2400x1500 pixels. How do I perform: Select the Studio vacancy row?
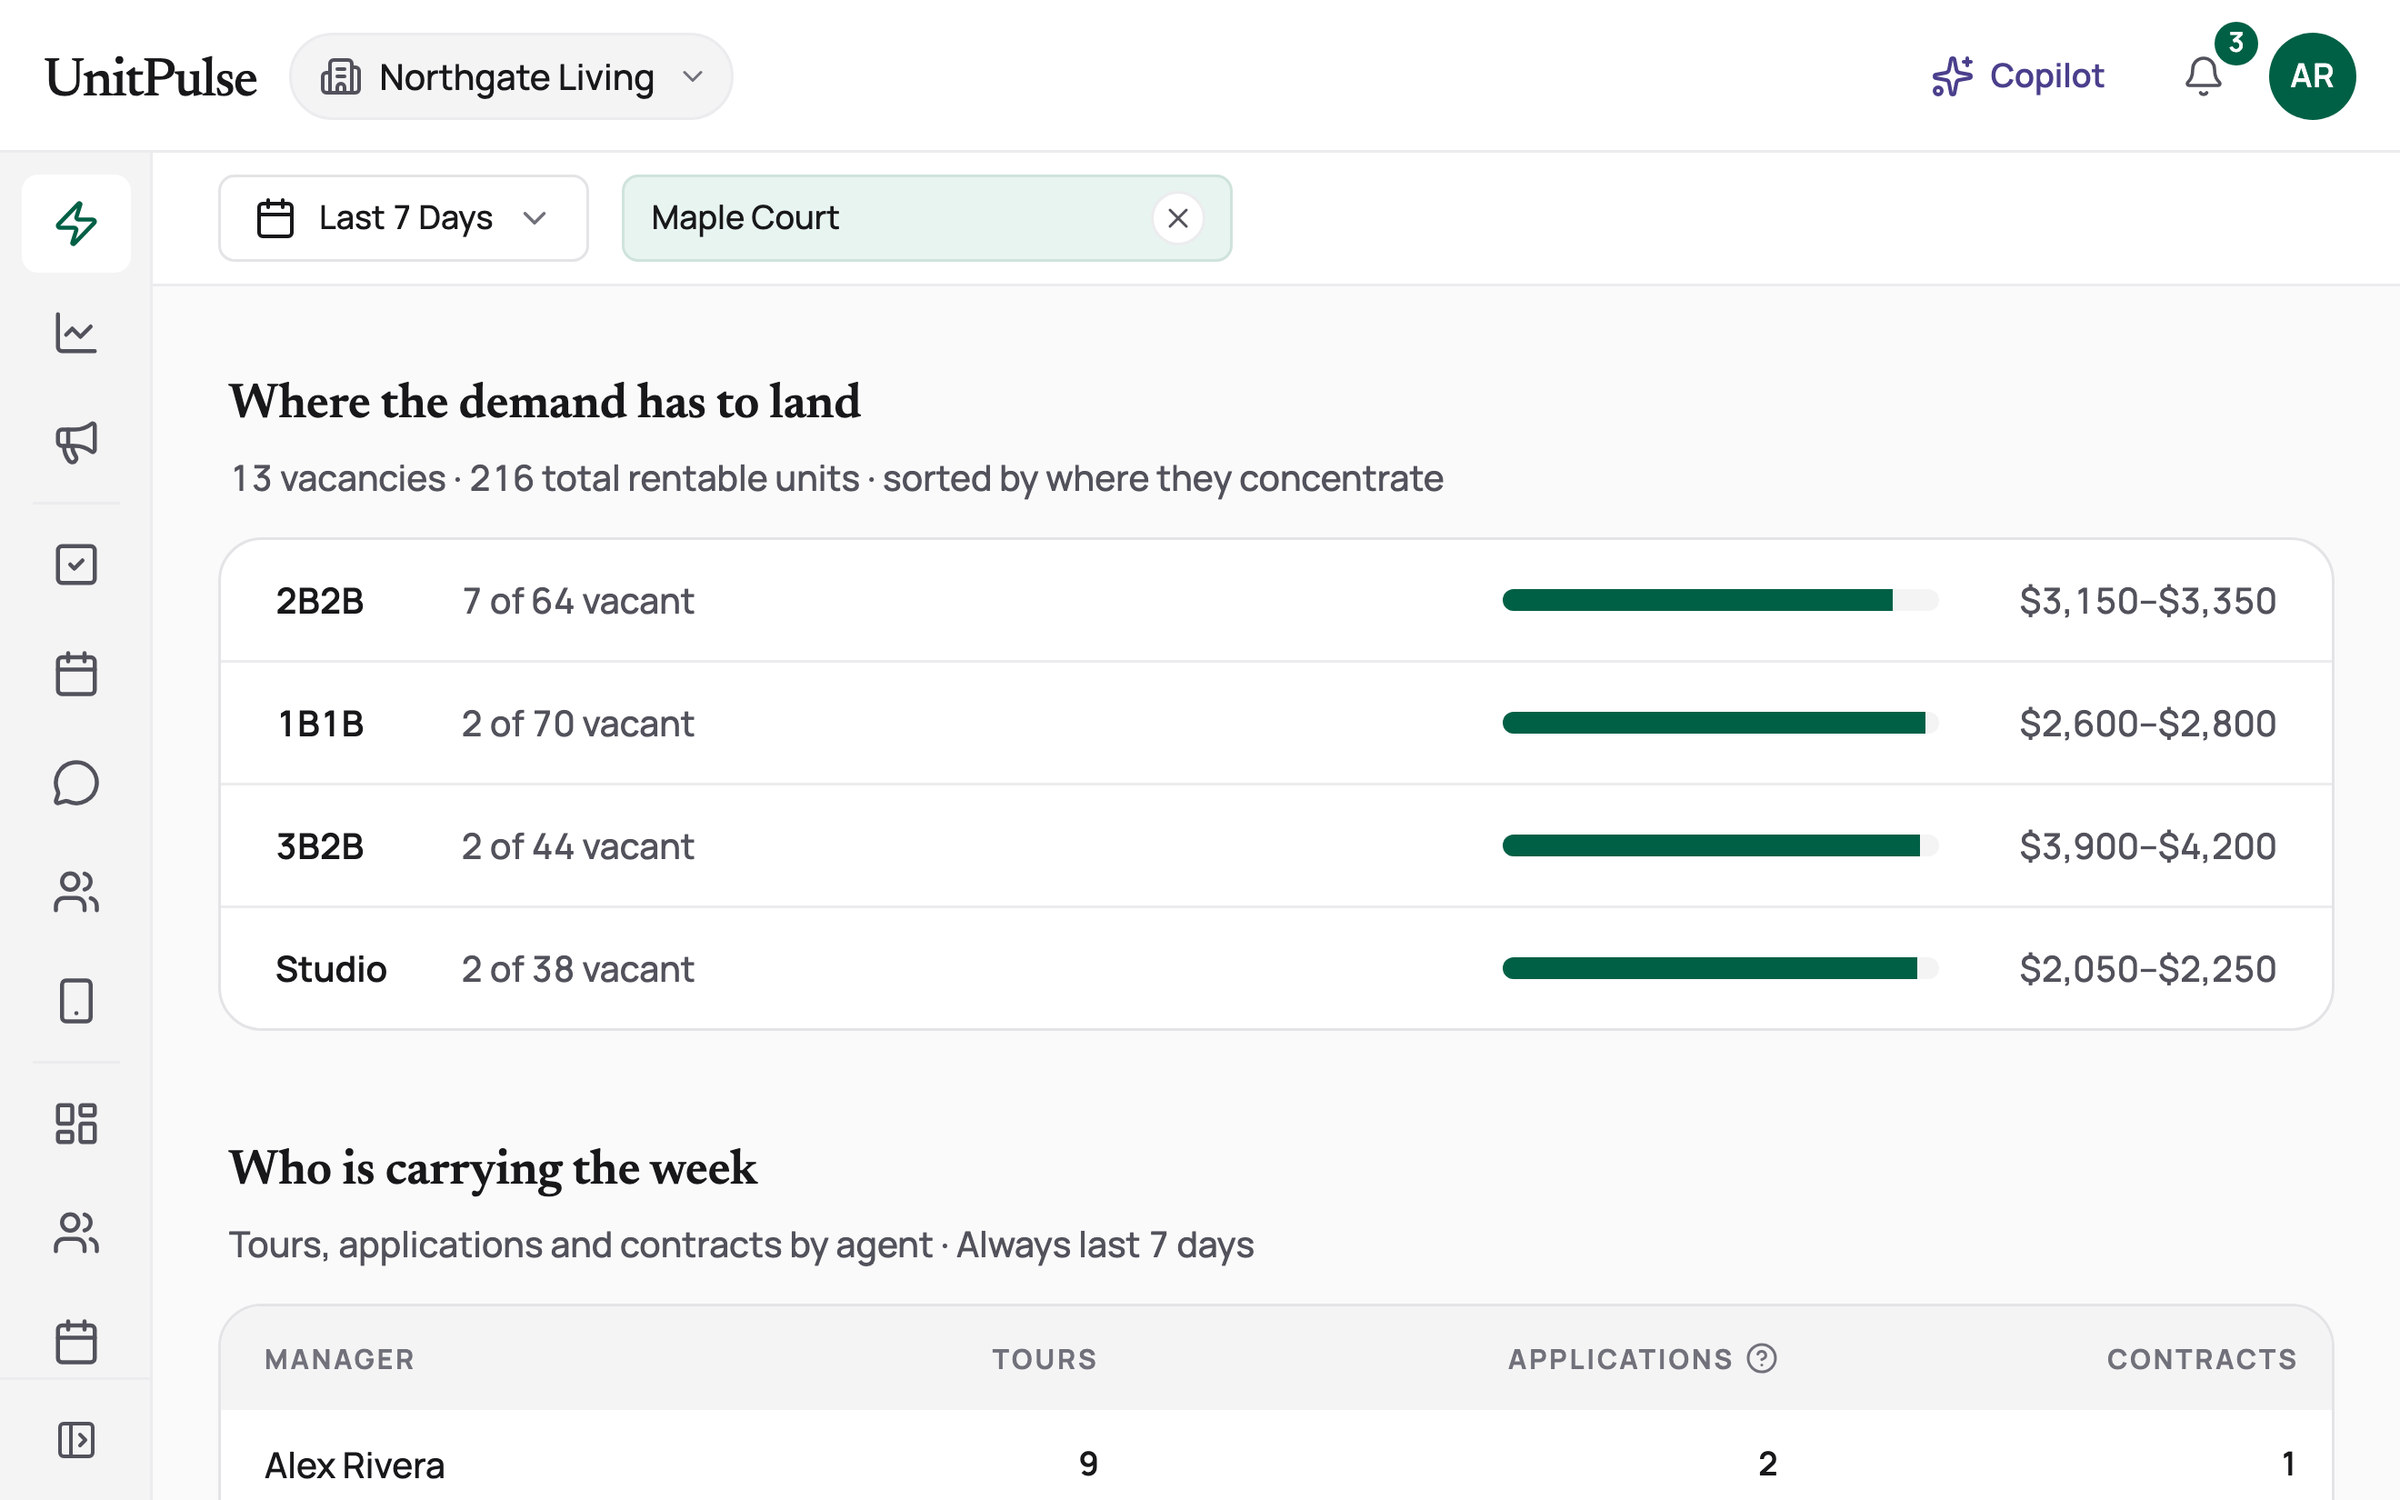tap(1276, 968)
